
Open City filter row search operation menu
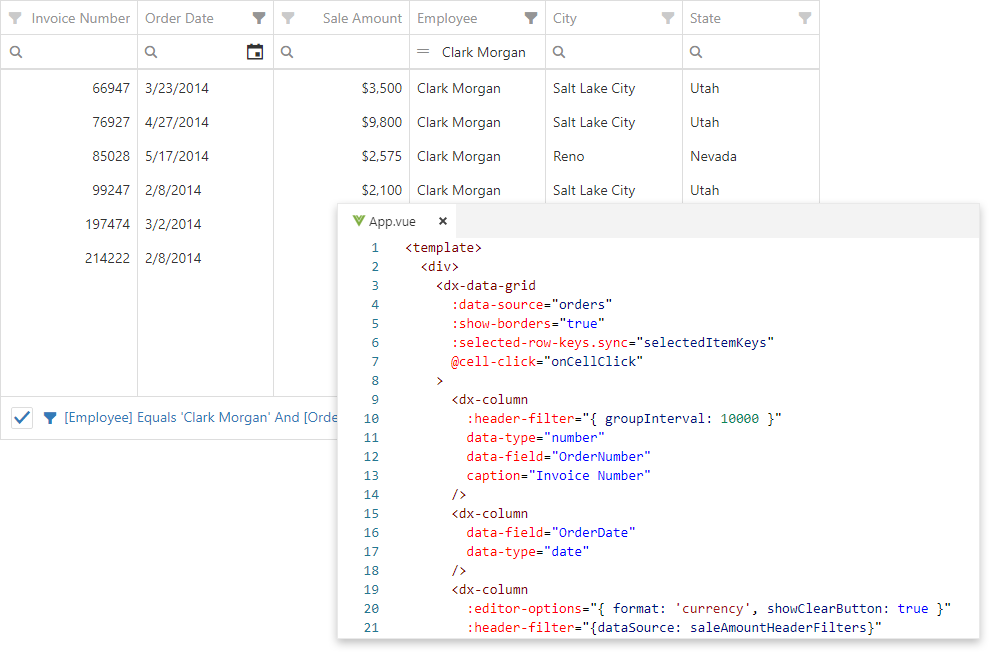pos(559,52)
